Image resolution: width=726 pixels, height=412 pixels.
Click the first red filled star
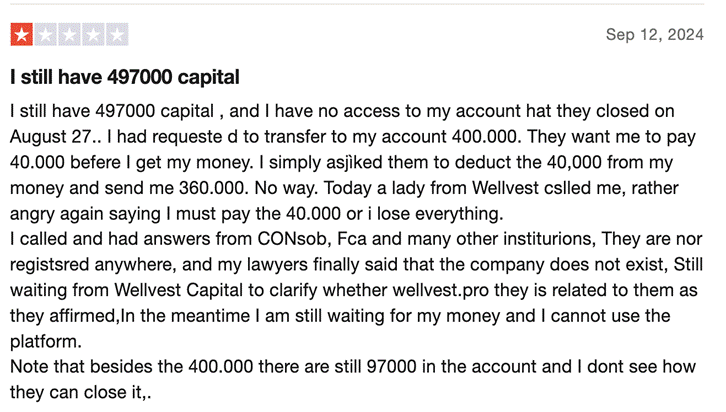coord(21,36)
